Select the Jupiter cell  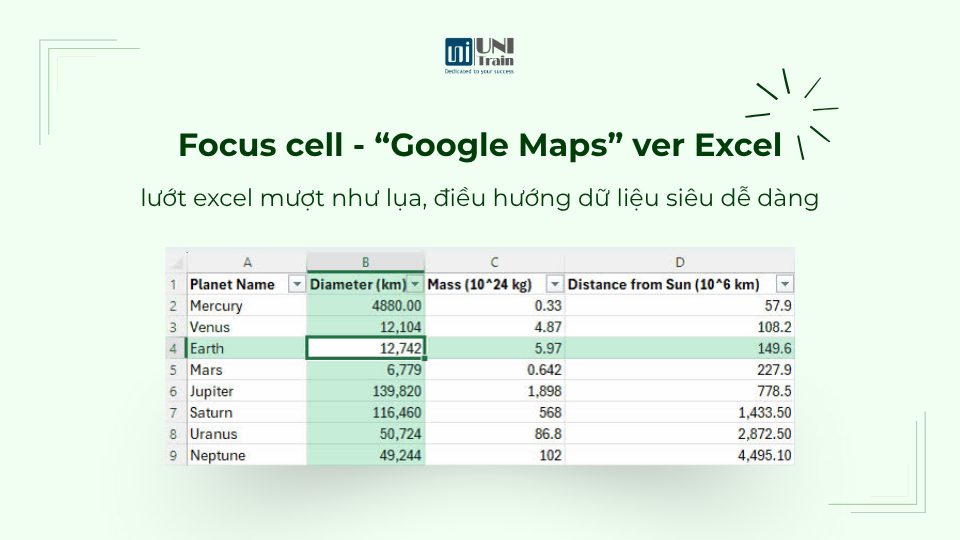(x=247, y=391)
